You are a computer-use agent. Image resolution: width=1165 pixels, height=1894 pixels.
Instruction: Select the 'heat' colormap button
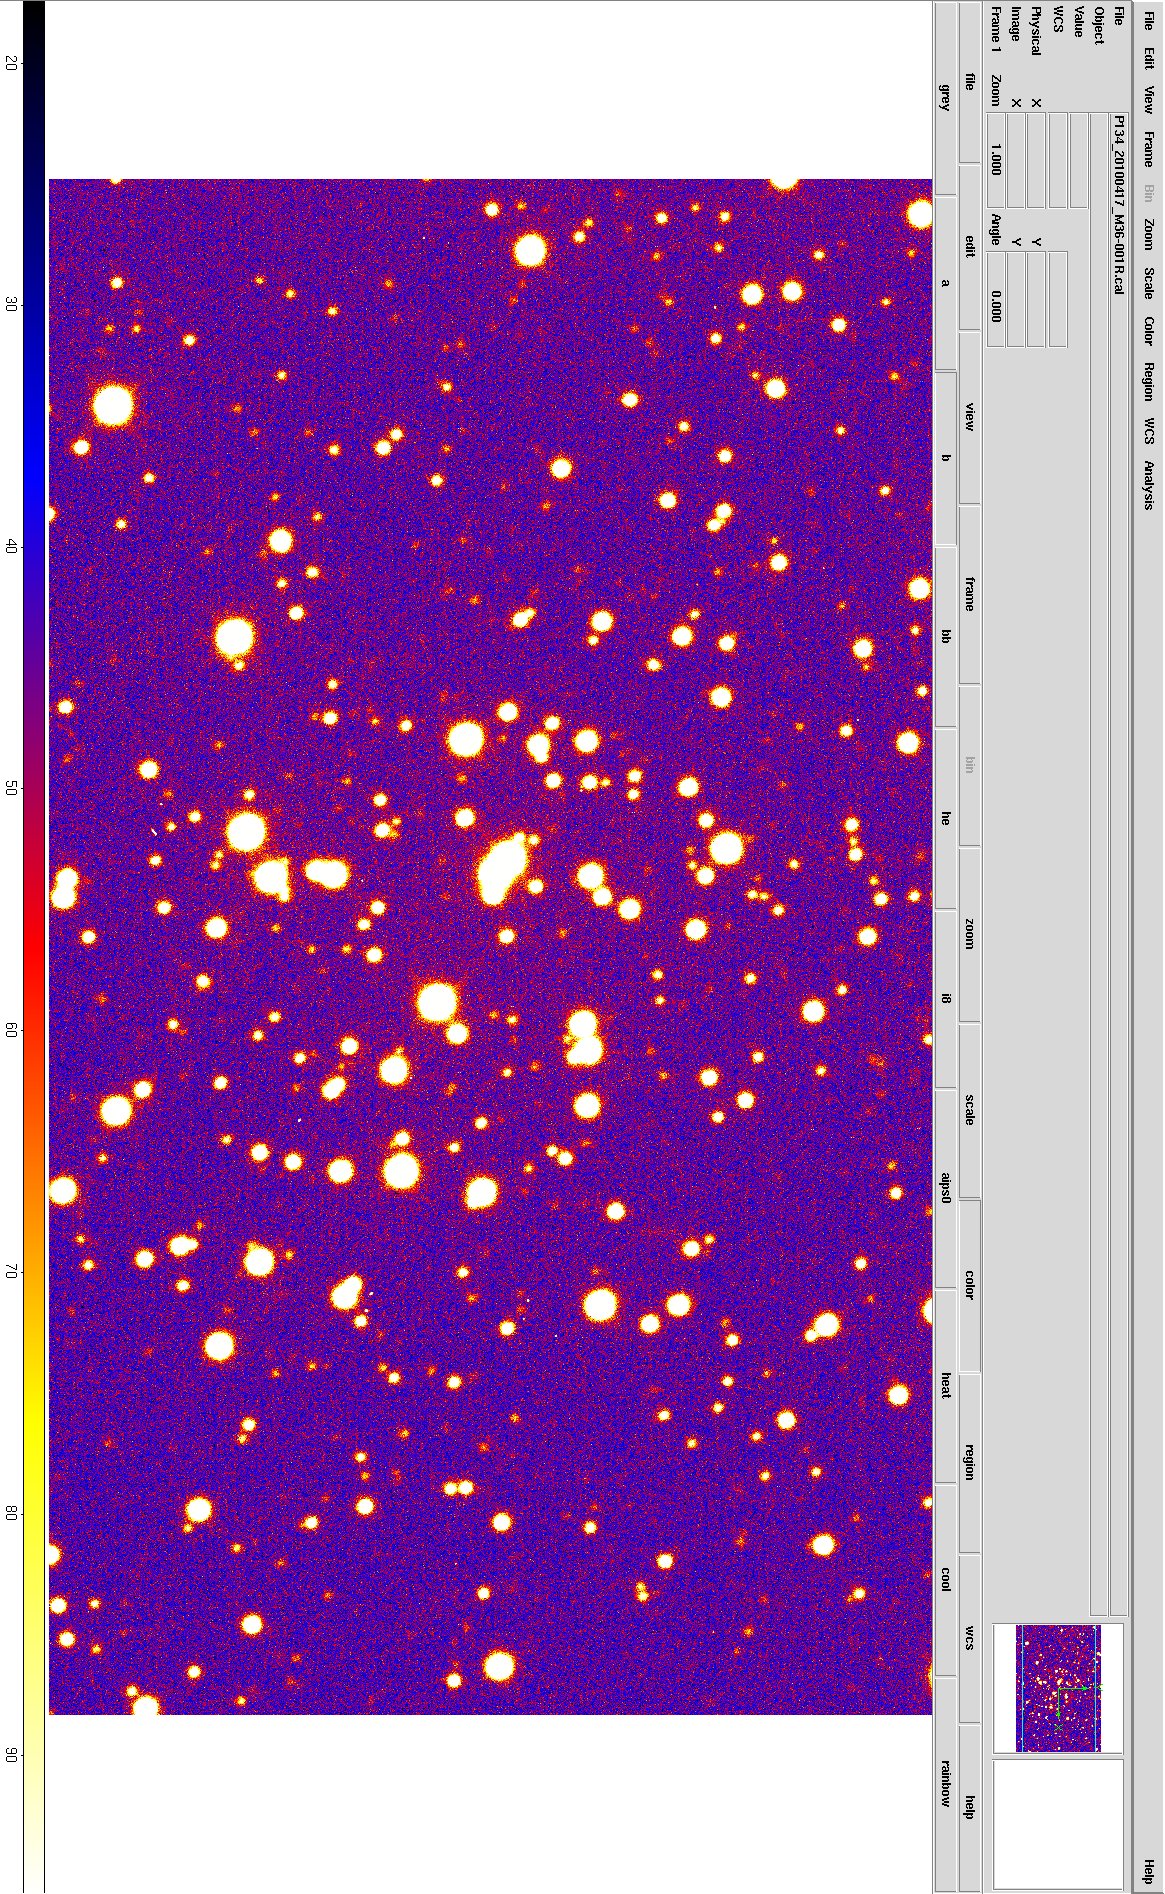click(x=945, y=1385)
